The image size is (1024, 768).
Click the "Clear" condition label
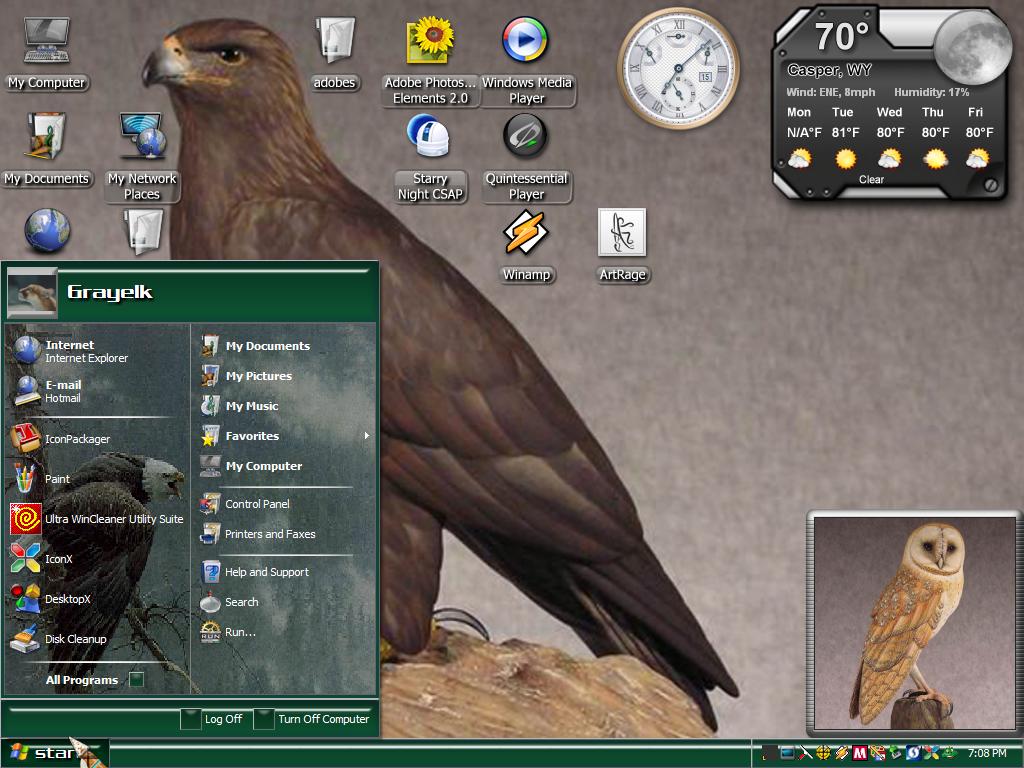coord(871,180)
